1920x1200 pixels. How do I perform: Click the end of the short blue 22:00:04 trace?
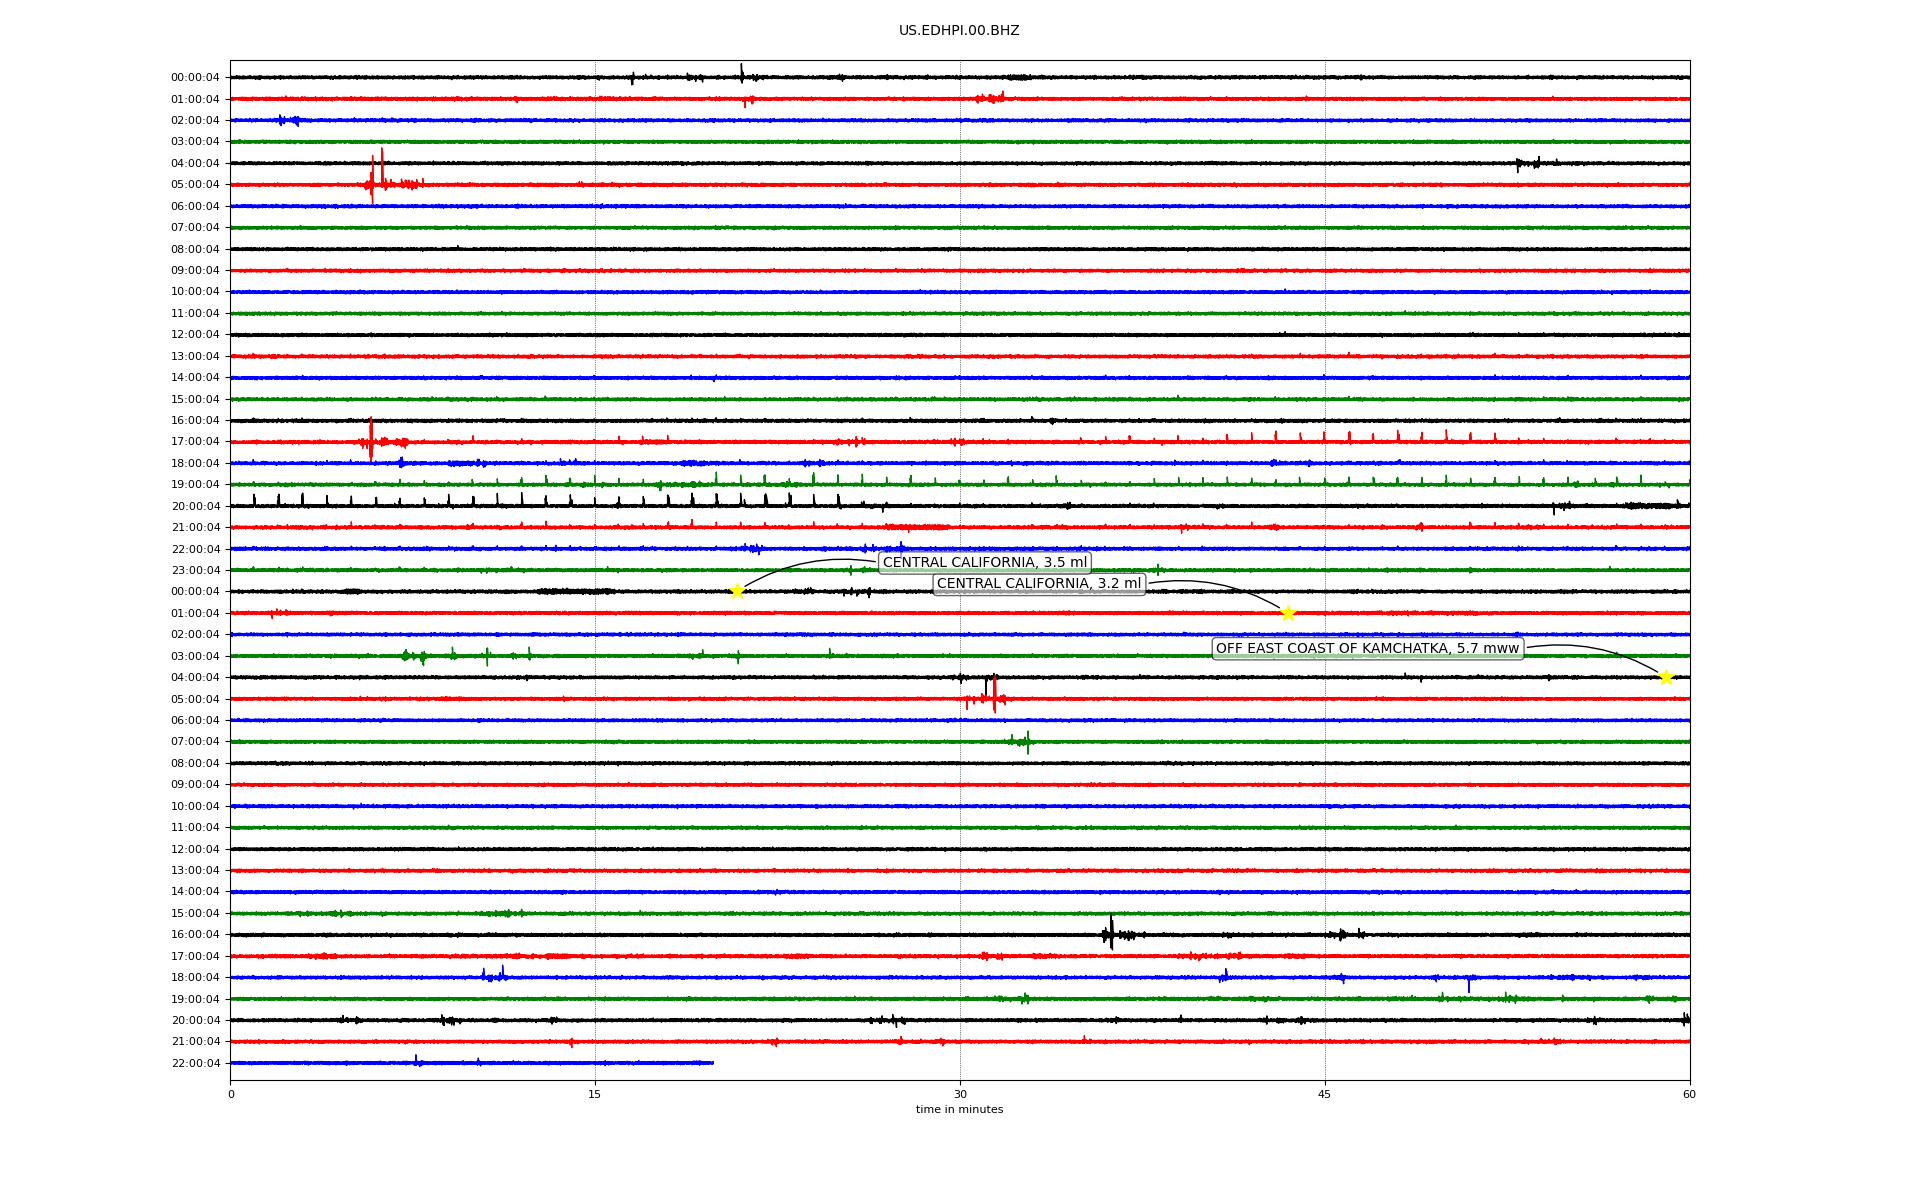click(x=712, y=1063)
